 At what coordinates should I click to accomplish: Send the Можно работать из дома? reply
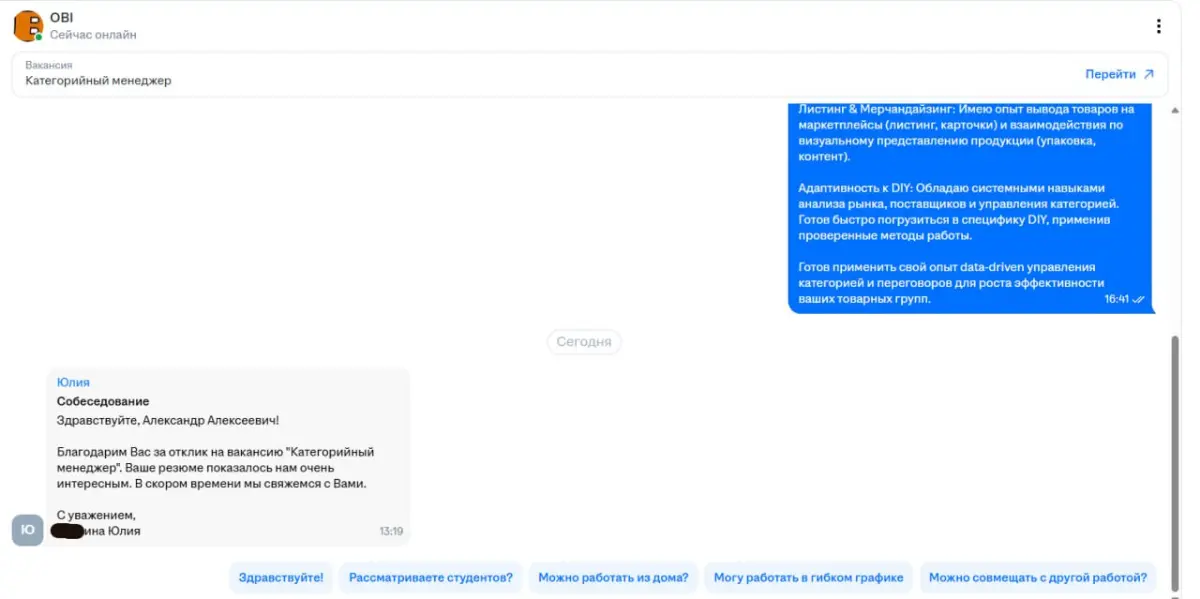(x=613, y=577)
